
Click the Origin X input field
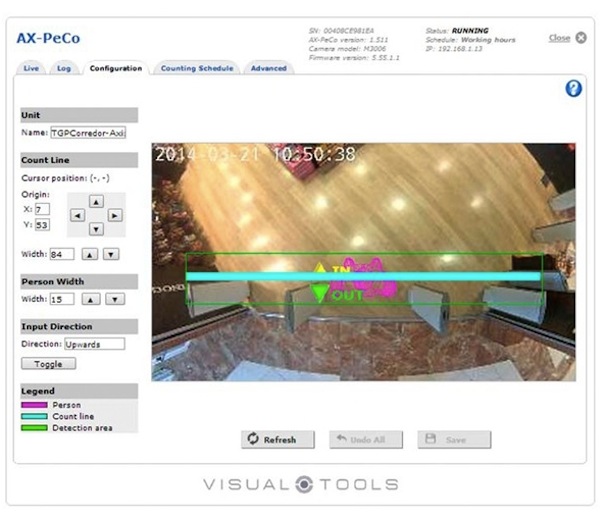click(42, 208)
